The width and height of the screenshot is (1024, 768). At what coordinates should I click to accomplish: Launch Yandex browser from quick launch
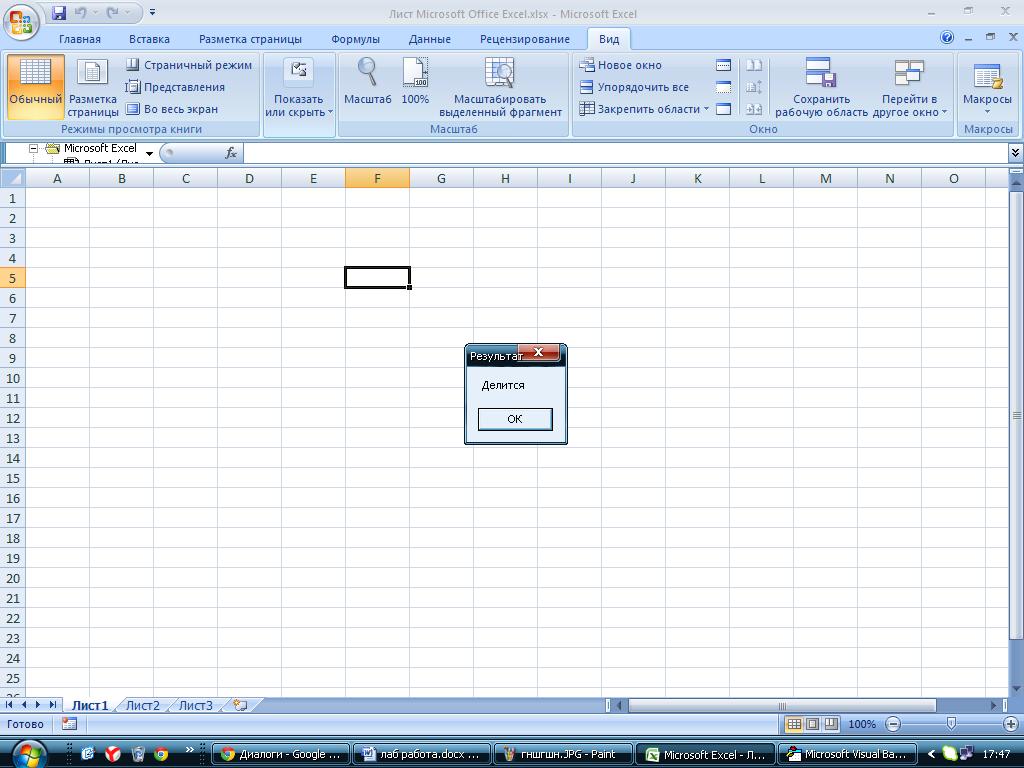point(112,754)
